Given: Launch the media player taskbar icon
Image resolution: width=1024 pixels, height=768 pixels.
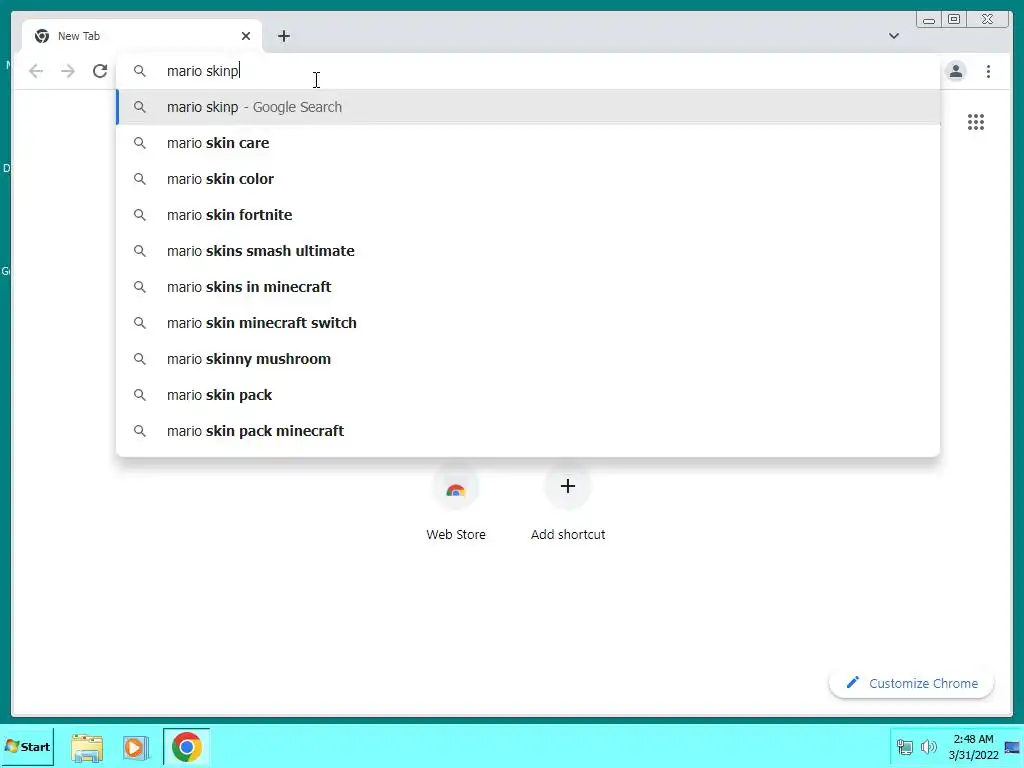Looking at the screenshot, I should coord(136,747).
